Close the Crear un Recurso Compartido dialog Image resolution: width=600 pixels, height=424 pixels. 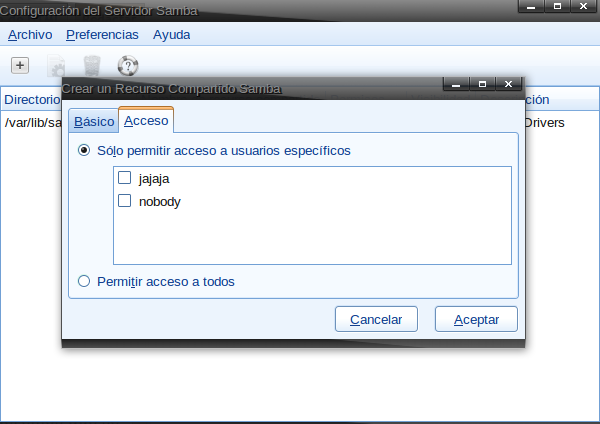(x=509, y=85)
